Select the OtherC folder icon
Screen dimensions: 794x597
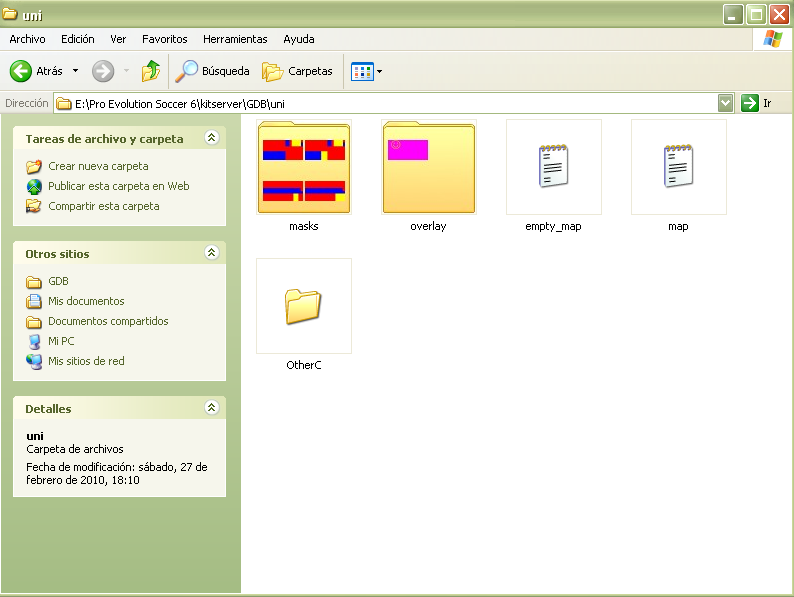303,306
